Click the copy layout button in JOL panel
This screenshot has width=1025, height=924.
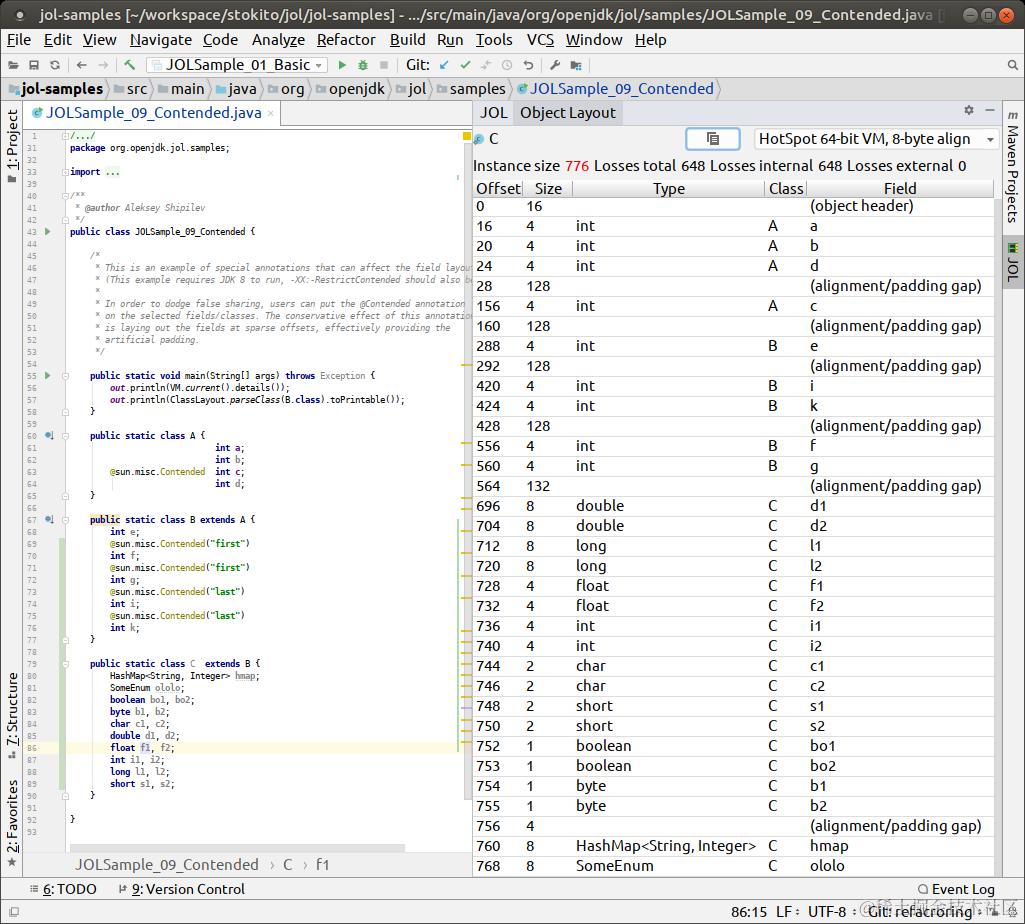click(x=713, y=139)
